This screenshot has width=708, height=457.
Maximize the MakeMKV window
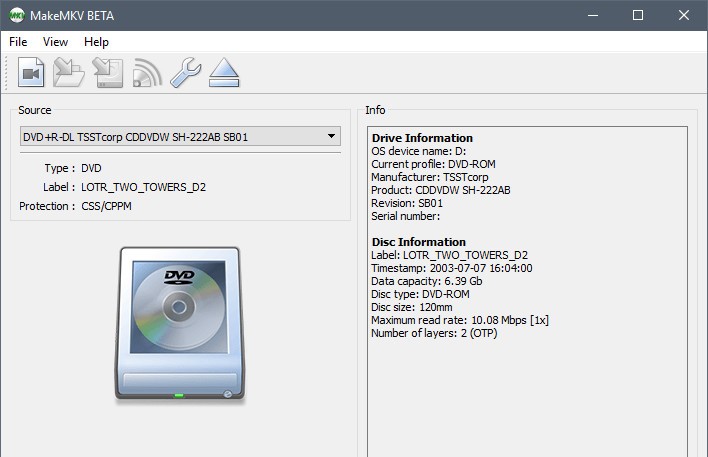point(638,15)
